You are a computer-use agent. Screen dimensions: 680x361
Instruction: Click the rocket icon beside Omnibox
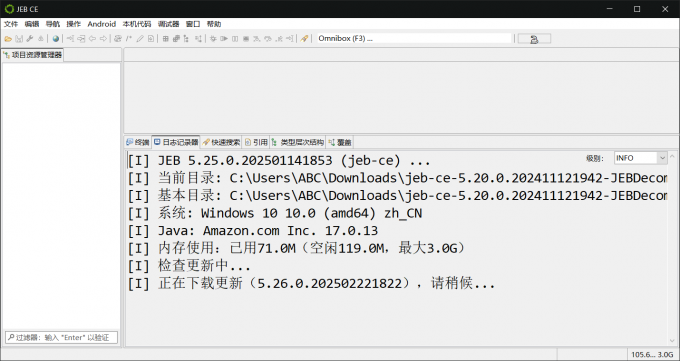point(304,39)
